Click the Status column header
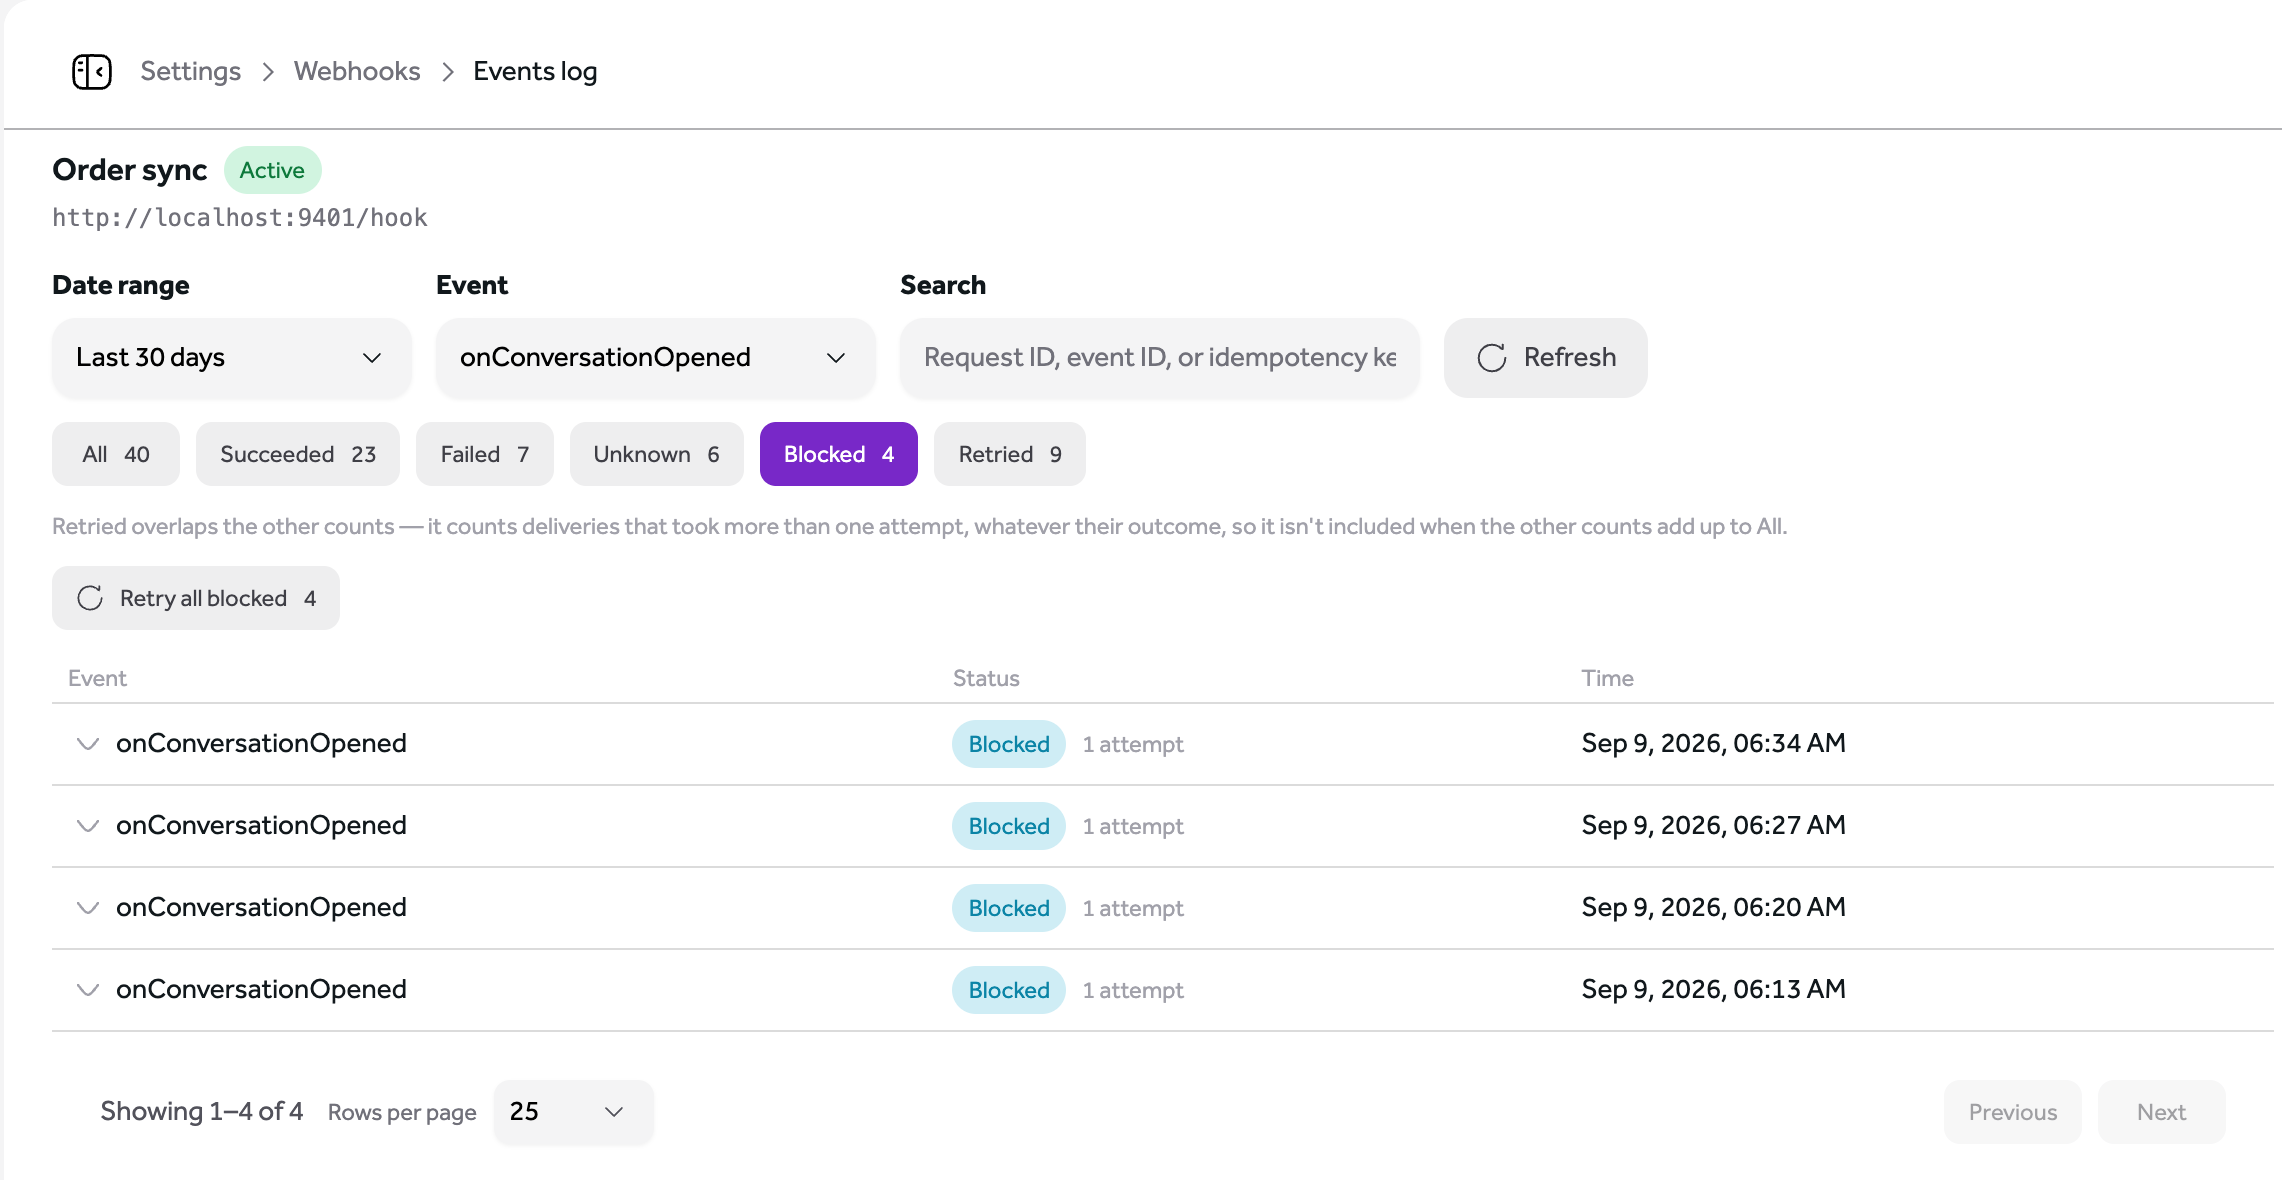2282x1180 pixels. coord(986,678)
